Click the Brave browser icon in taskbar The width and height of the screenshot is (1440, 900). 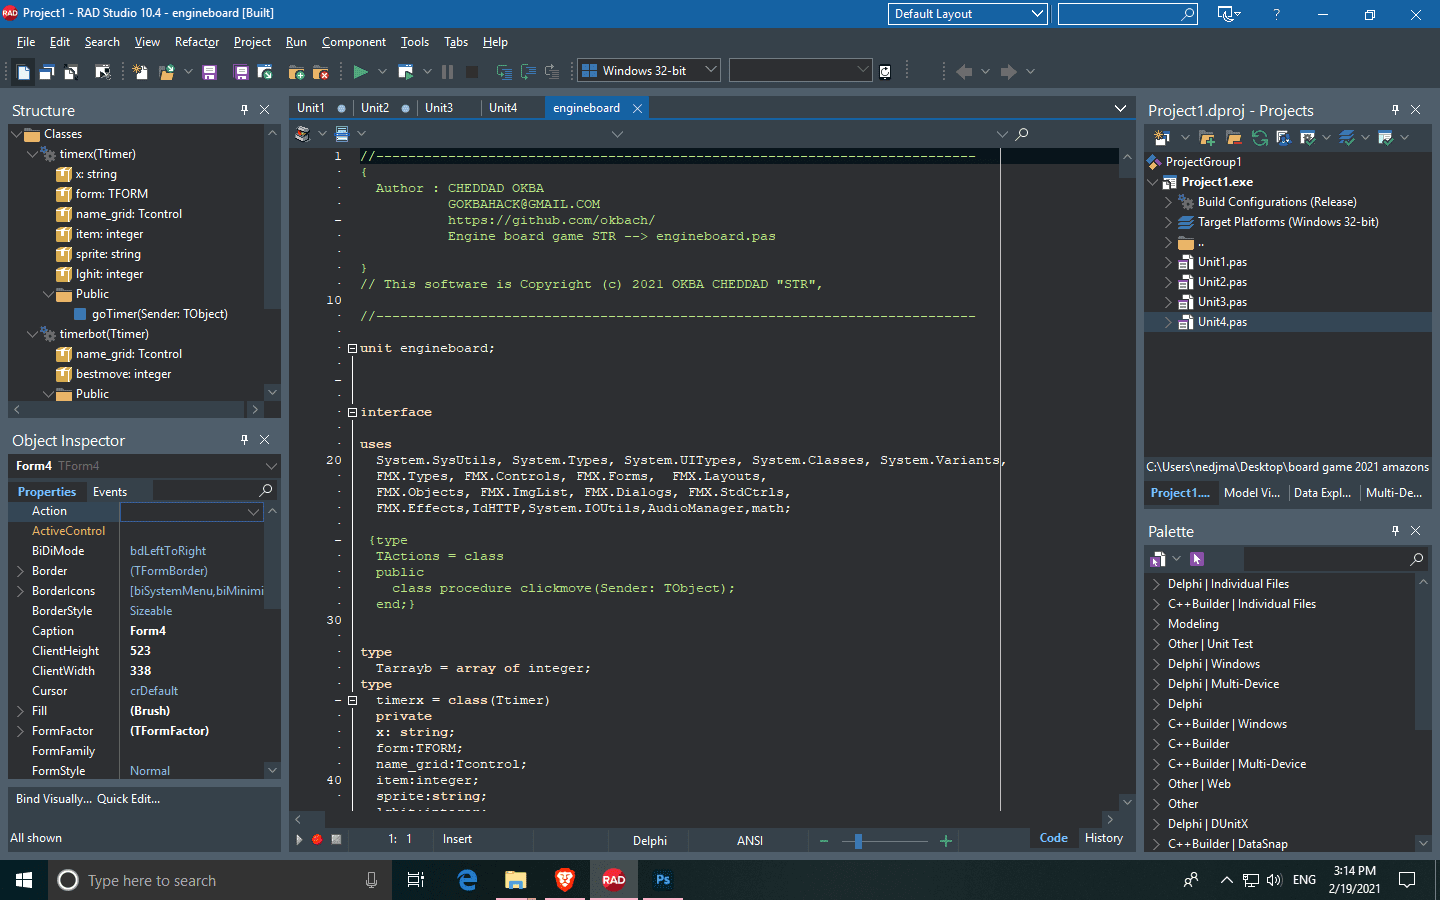coord(565,880)
